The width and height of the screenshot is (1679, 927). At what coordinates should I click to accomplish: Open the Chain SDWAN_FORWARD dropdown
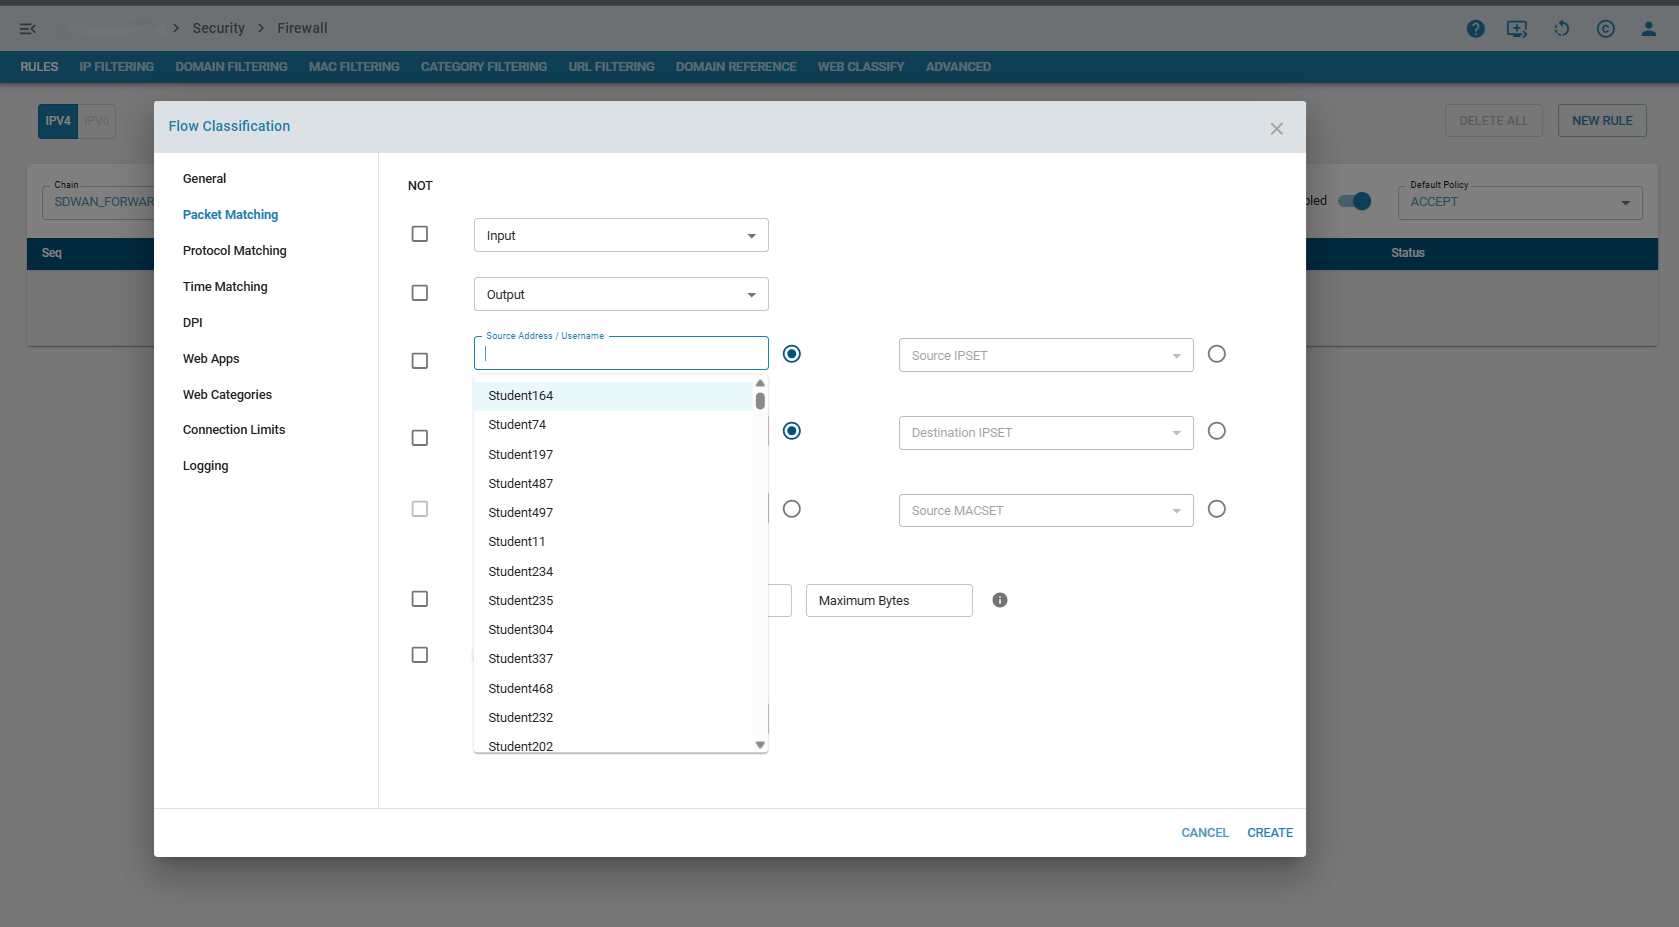(x=98, y=202)
